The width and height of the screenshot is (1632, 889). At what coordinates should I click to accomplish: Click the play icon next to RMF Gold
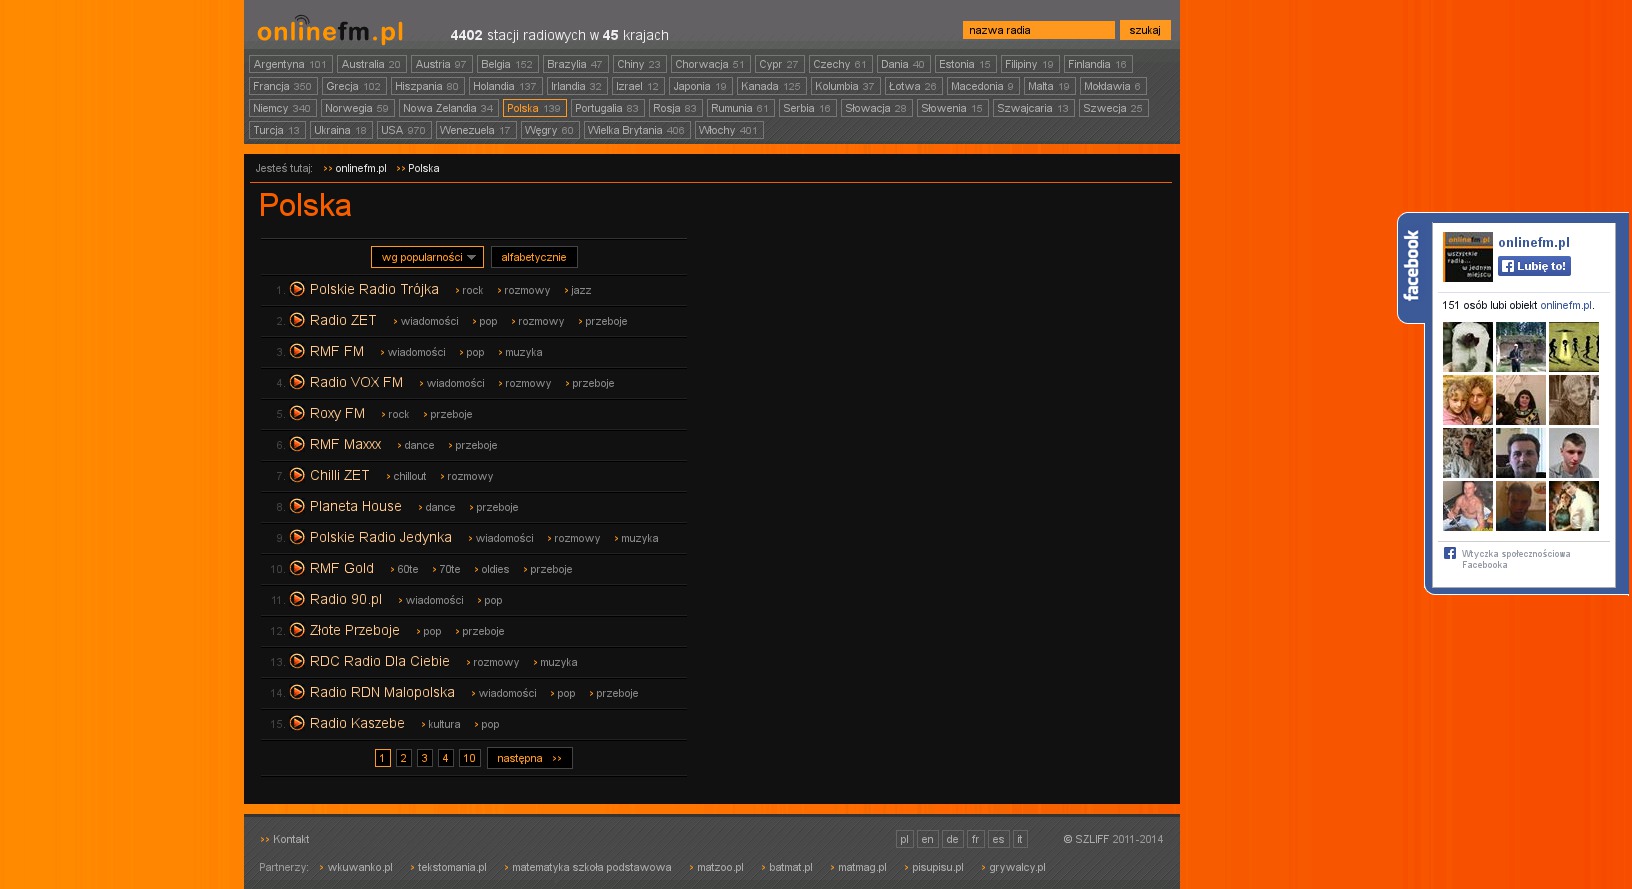pos(297,568)
